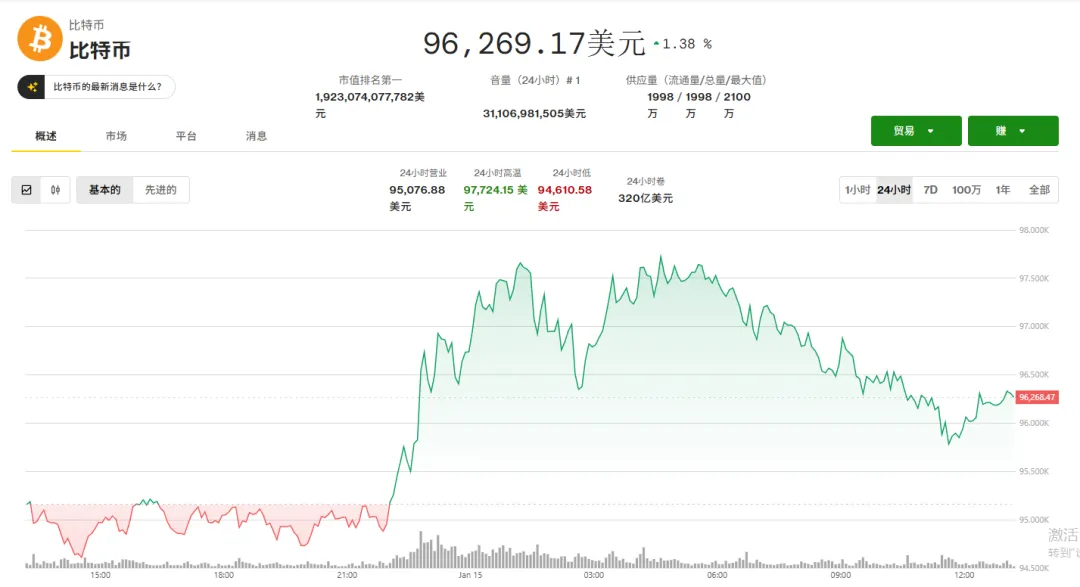Click the 06:00 time axis label

click(717, 575)
